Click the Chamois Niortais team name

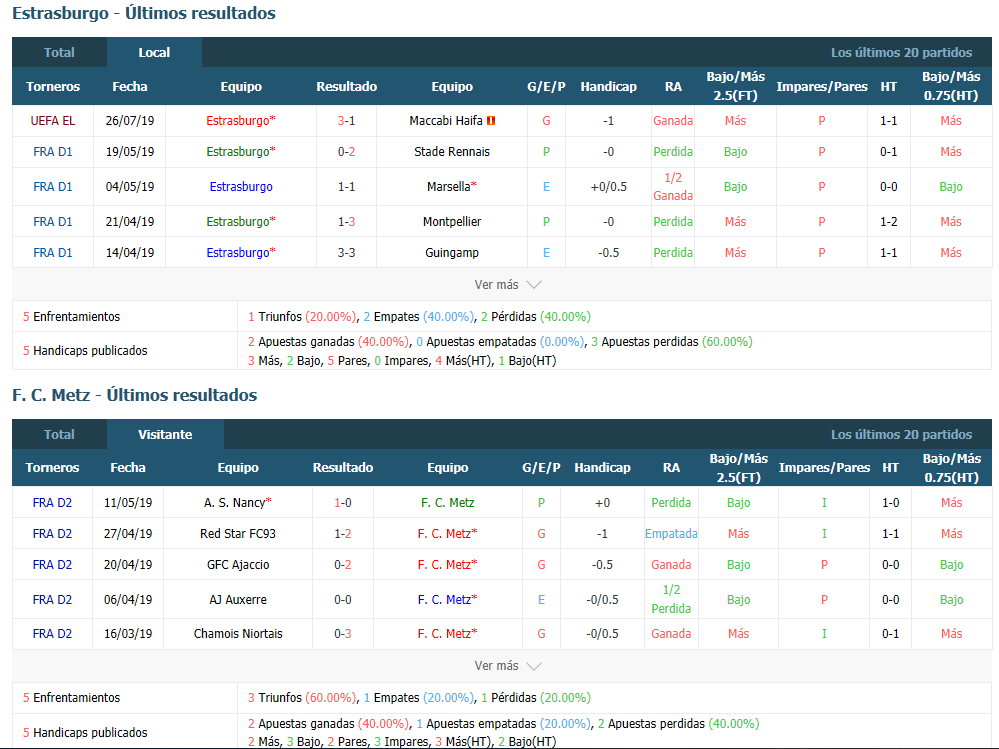point(238,634)
